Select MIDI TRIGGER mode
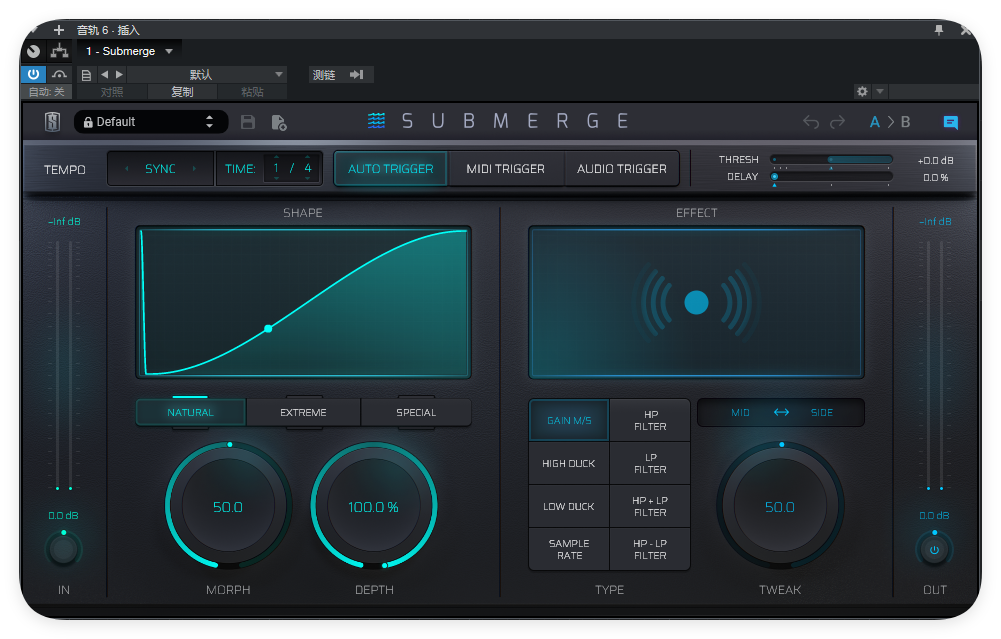The width and height of the screenshot is (1001, 639). pos(506,169)
